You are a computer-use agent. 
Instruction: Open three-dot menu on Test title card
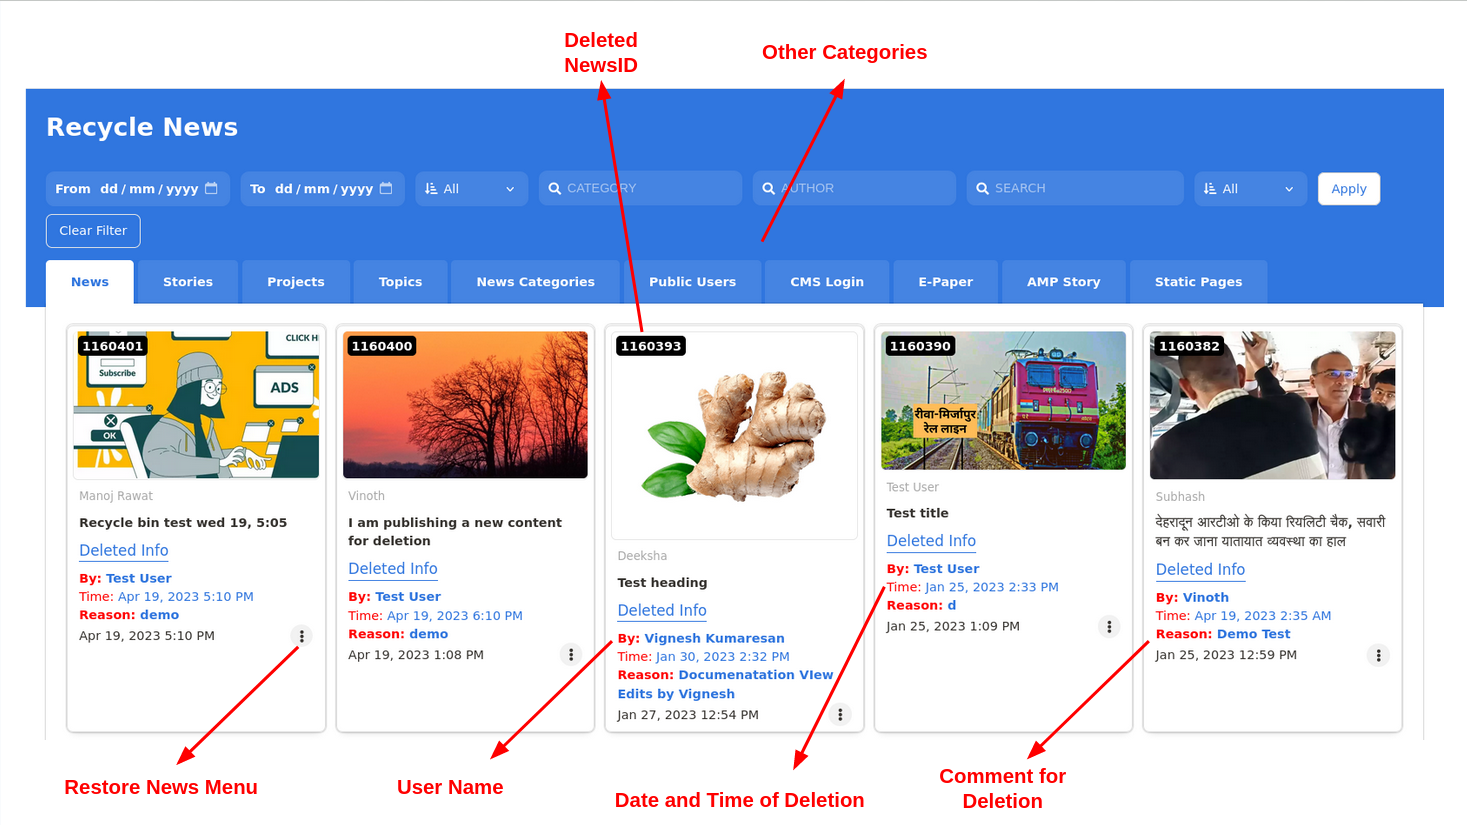tap(1109, 626)
